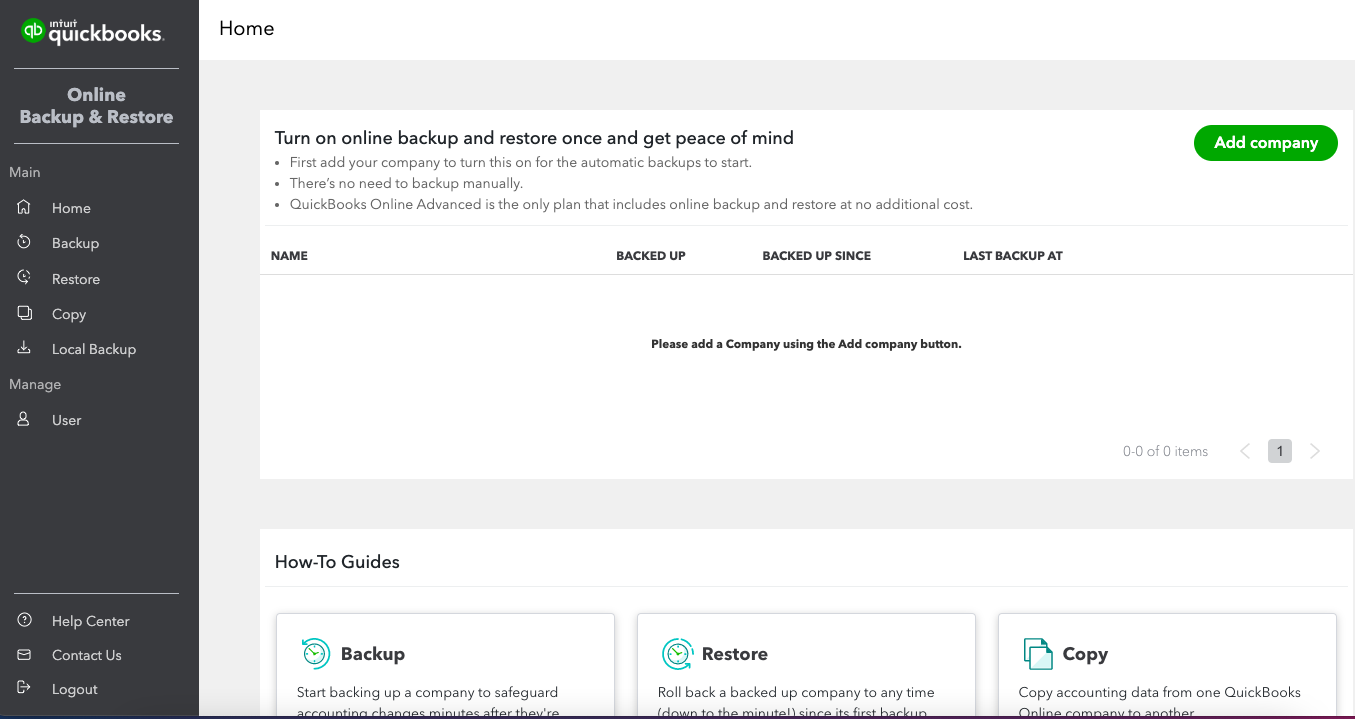The height and width of the screenshot is (719, 1355).
Task: Open the Help Center link
Action: [91, 621]
